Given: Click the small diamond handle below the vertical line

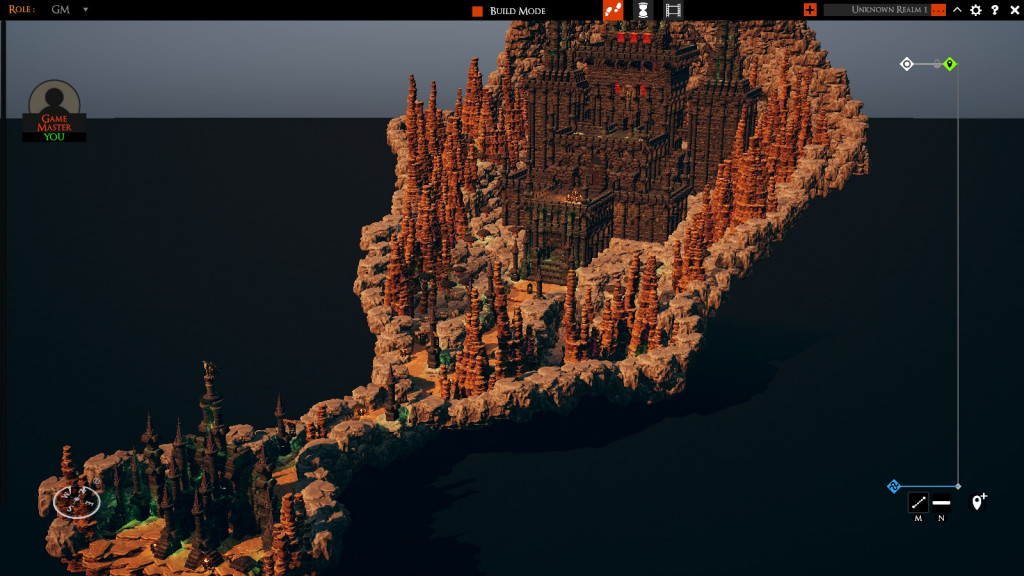Looking at the screenshot, I should click(958, 486).
